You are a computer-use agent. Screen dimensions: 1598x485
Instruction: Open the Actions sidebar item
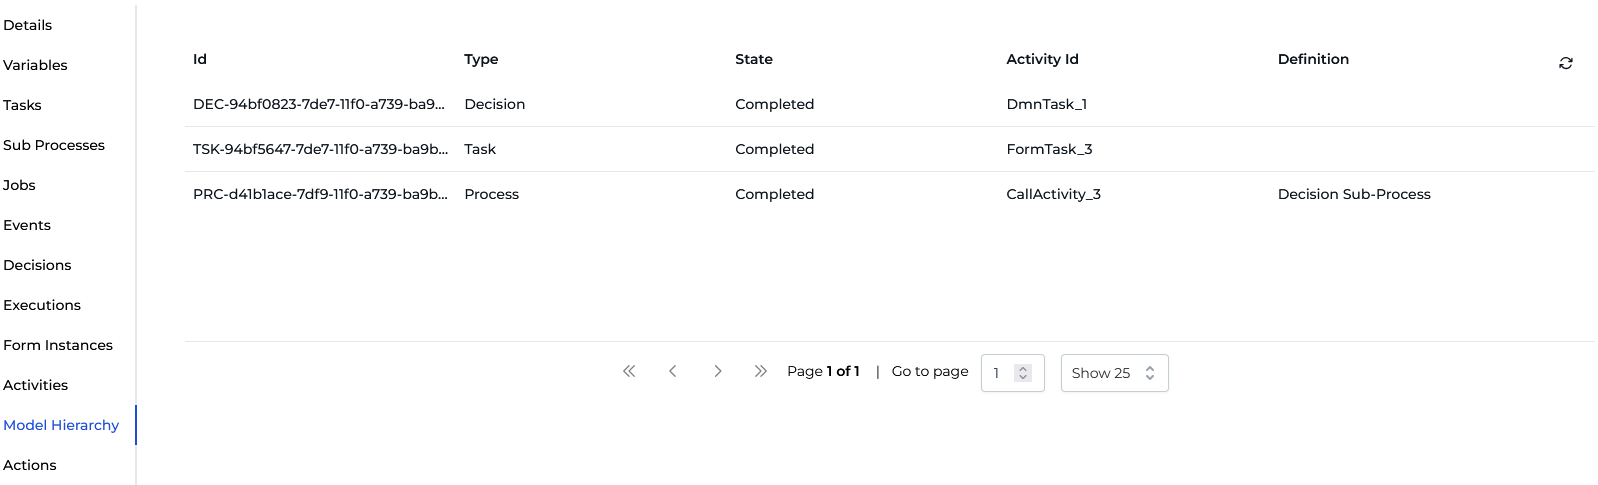point(30,465)
